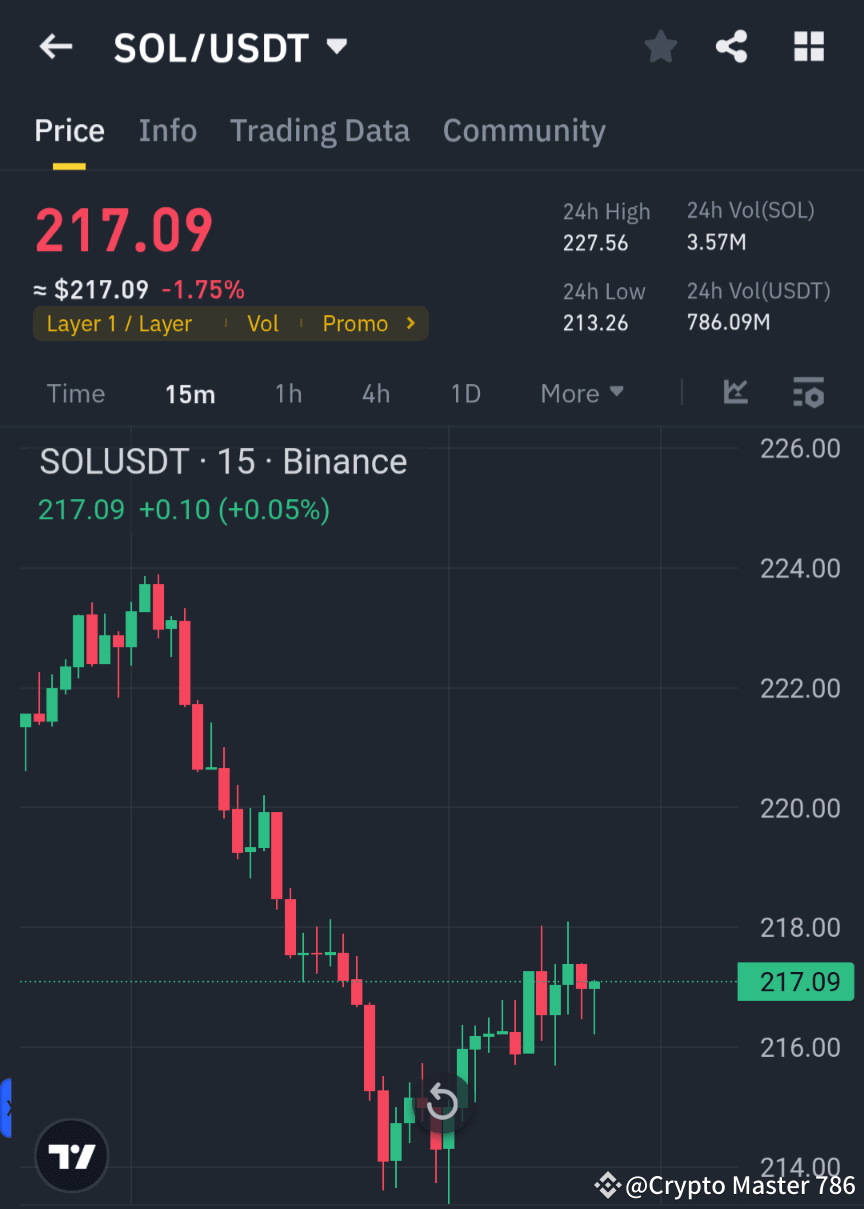The height and width of the screenshot is (1209, 864).
Task: Open the SOL/USDT pair selector dropdown
Action: click(336, 45)
